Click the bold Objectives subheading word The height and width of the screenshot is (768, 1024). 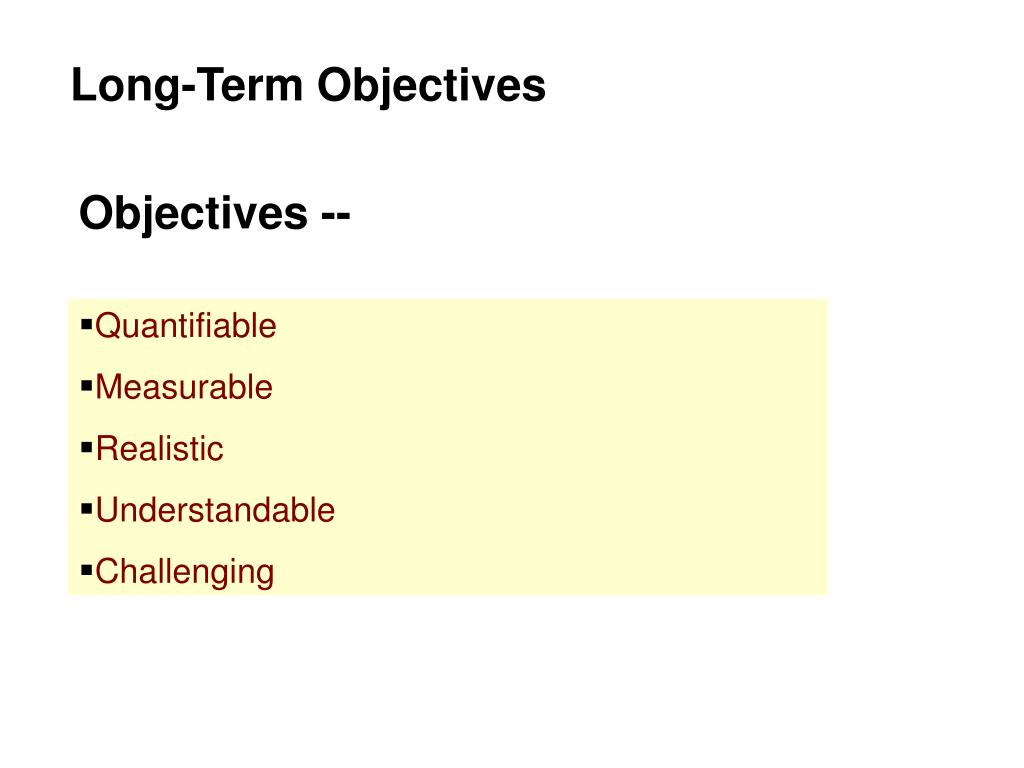click(193, 214)
